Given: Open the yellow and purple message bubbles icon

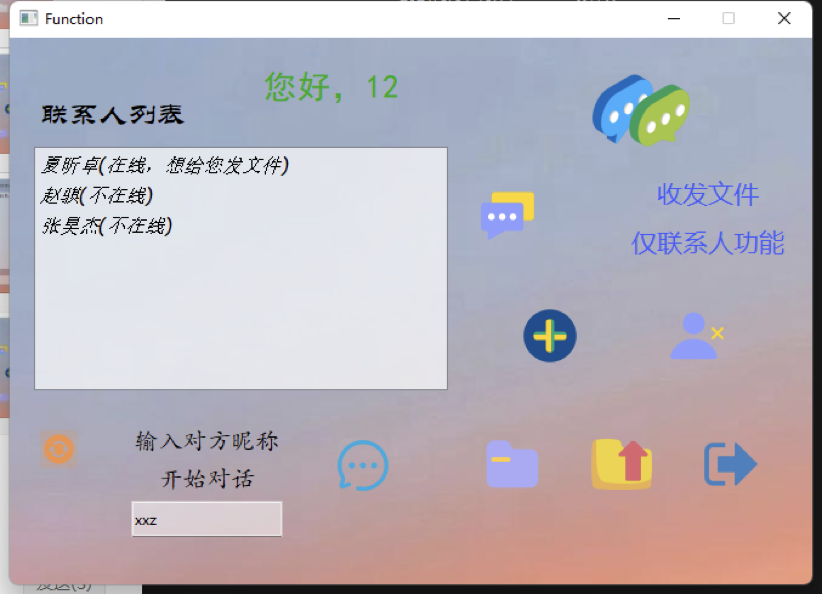Looking at the screenshot, I should [507, 214].
